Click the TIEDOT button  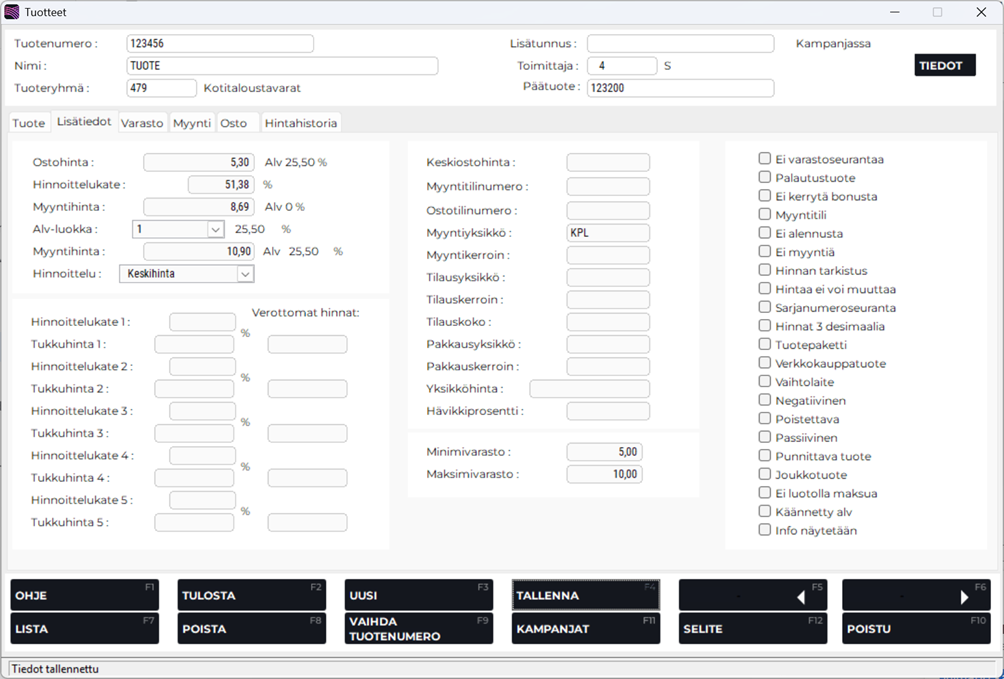[944, 66]
